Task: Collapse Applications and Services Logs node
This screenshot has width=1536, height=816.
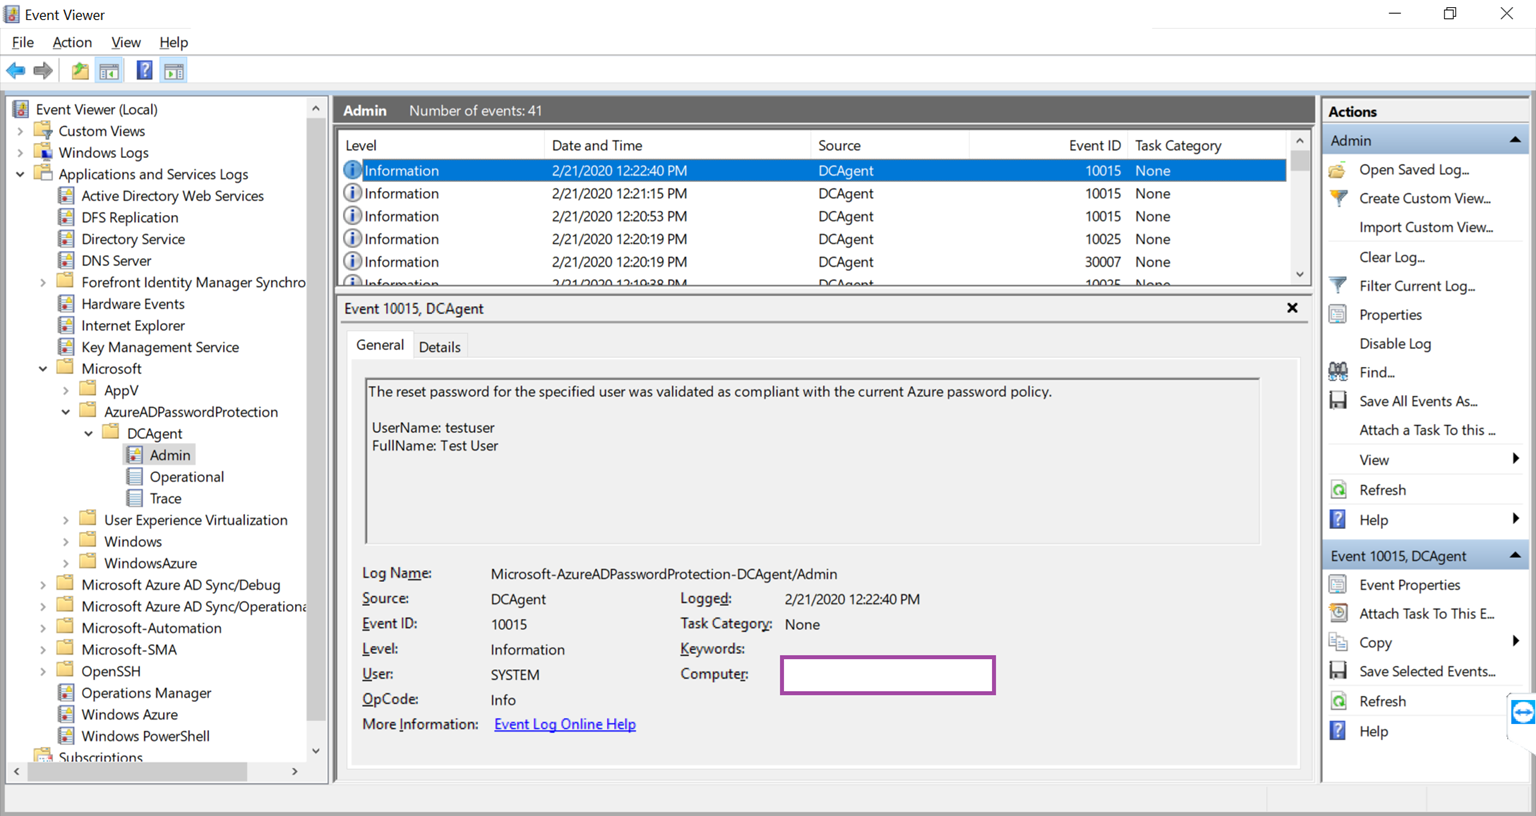Action: (x=20, y=174)
